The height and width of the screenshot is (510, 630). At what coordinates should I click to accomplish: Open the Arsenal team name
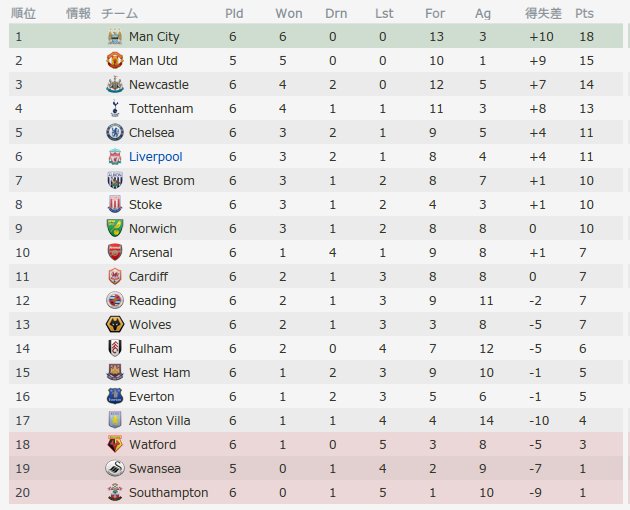(151, 252)
